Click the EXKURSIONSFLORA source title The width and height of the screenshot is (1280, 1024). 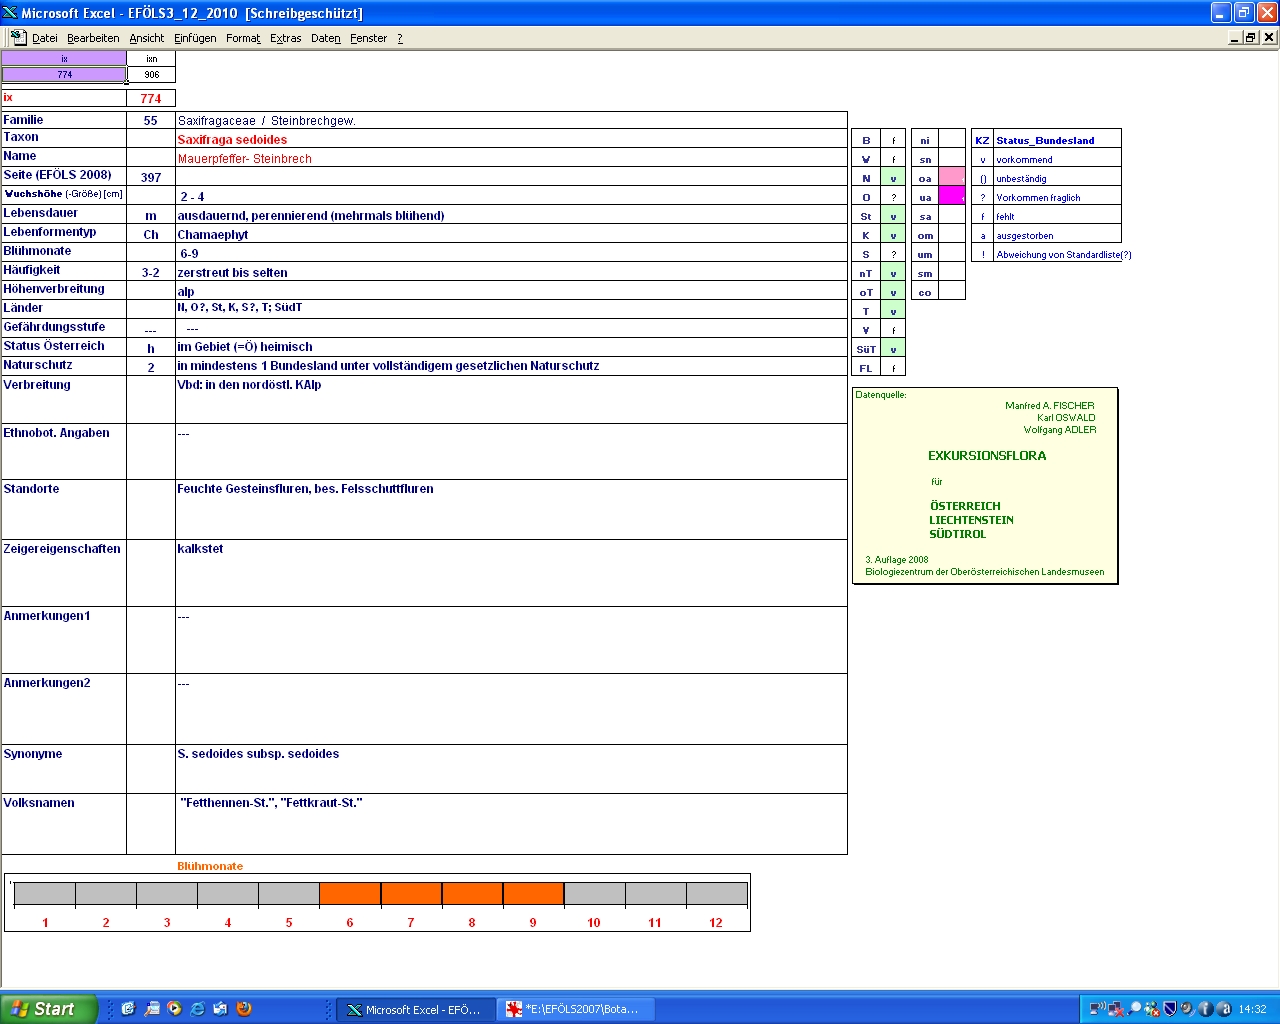click(987, 455)
